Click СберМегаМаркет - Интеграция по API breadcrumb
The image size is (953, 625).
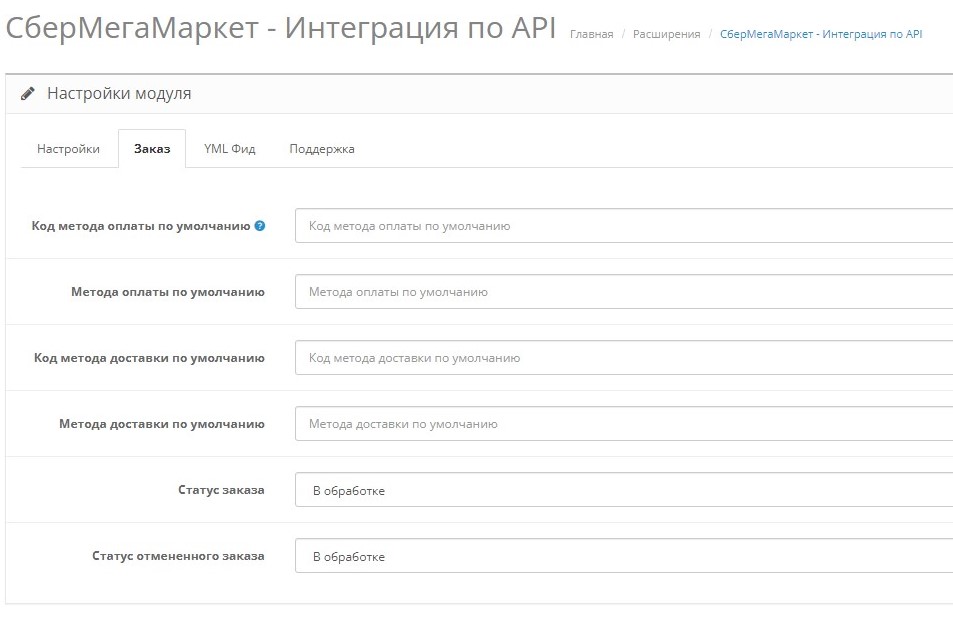pos(821,34)
